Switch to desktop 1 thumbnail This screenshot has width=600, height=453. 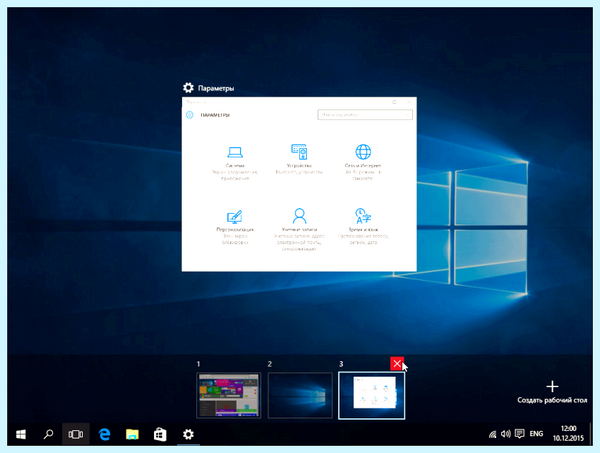coord(229,395)
